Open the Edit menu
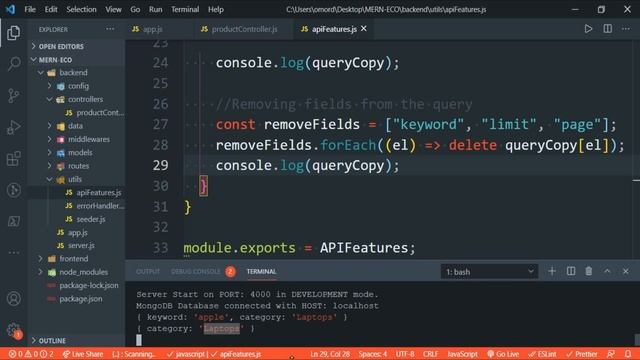Image resolution: width=640 pixels, height=360 pixels. click(x=51, y=9)
